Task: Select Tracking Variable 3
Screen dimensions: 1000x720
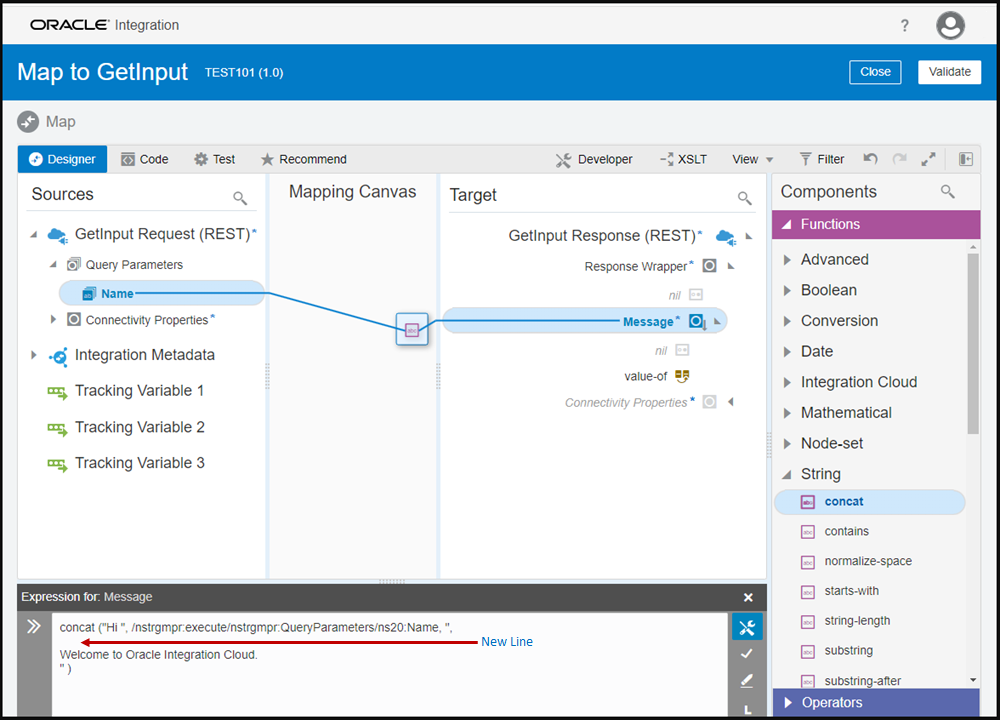Action: (140, 463)
